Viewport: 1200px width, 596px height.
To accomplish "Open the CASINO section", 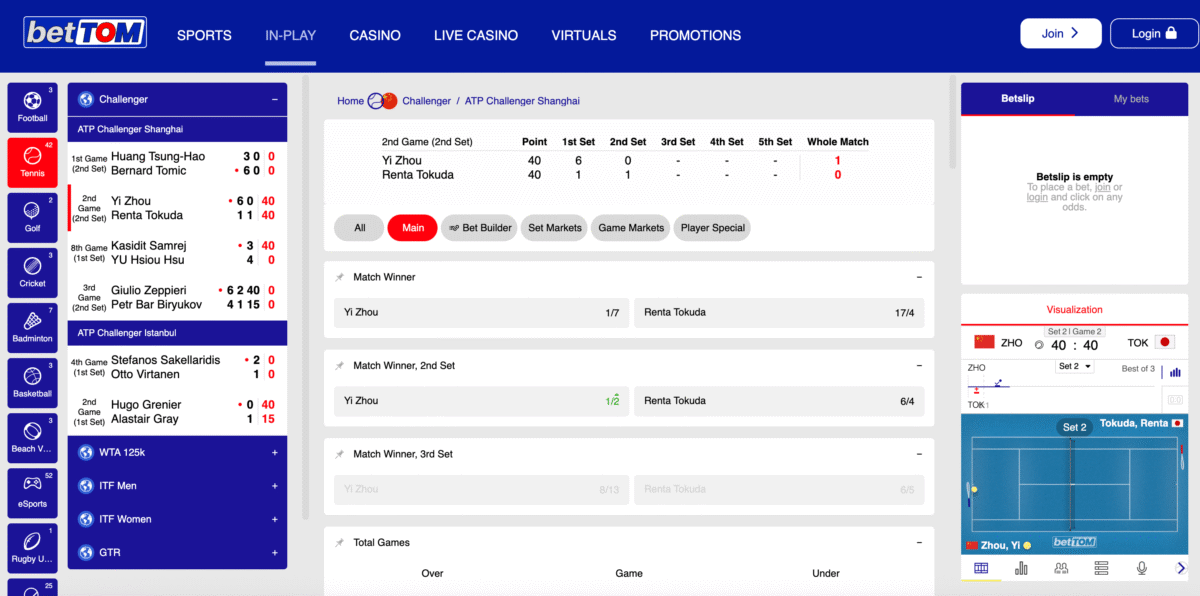I will point(375,35).
